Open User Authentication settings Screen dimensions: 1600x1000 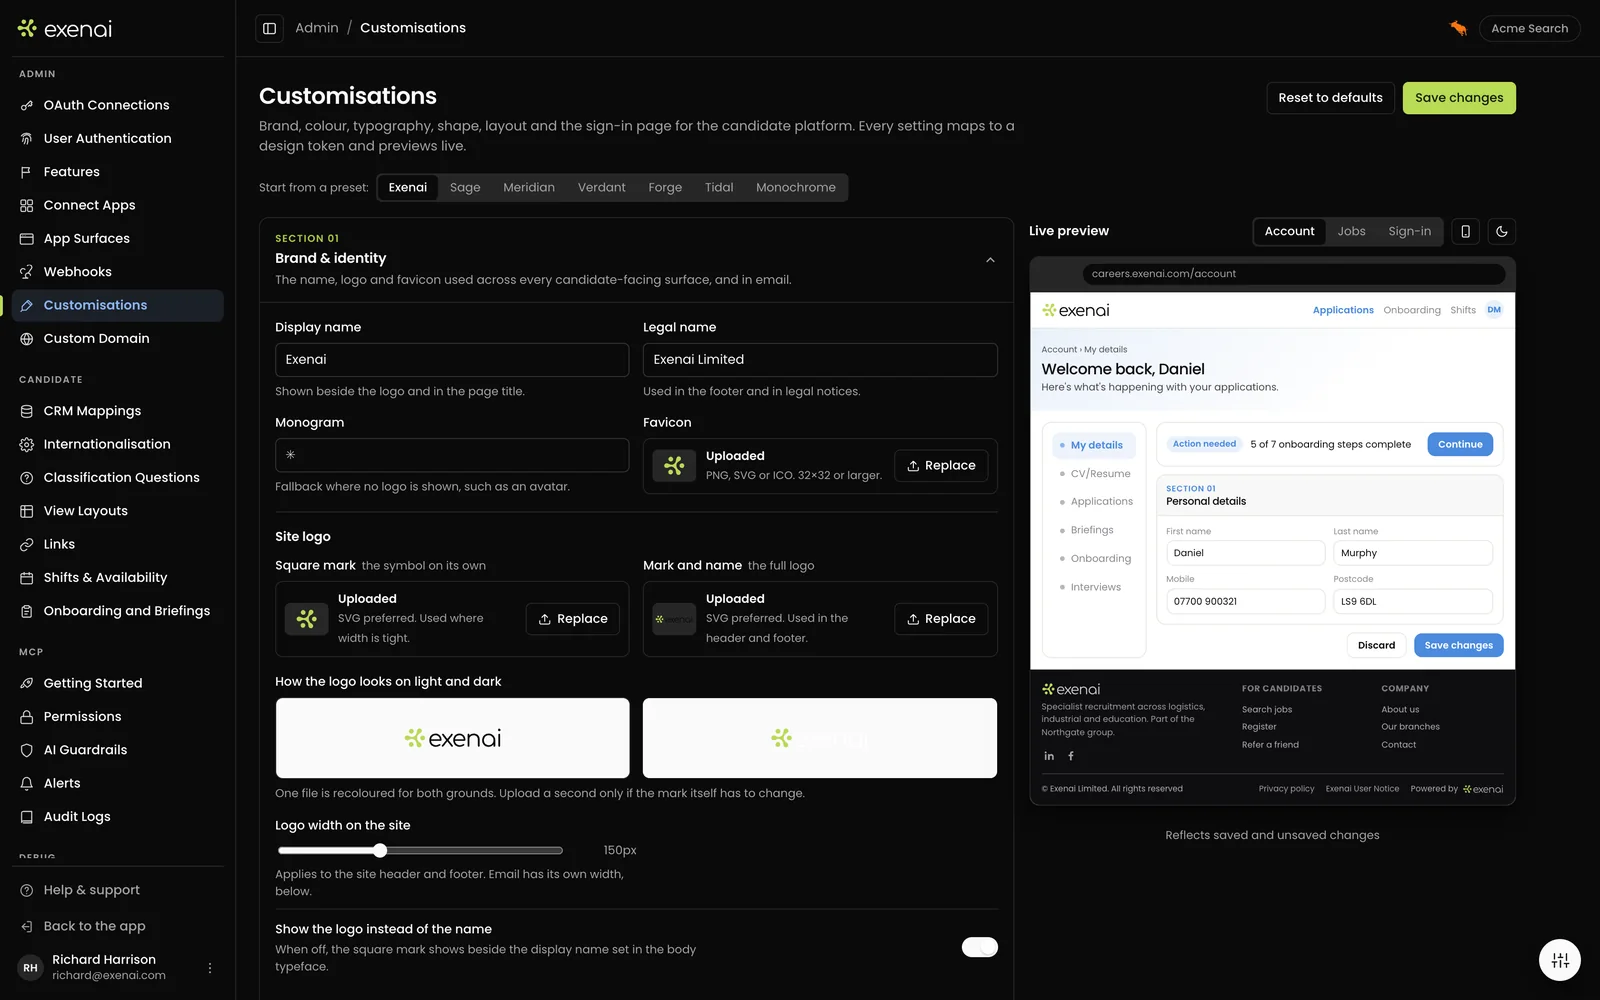(118, 138)
